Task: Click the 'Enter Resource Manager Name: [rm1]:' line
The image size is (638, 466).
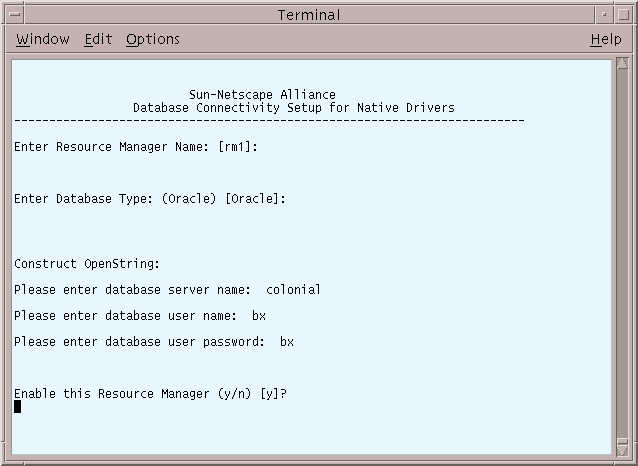Action: click(136, 147)
